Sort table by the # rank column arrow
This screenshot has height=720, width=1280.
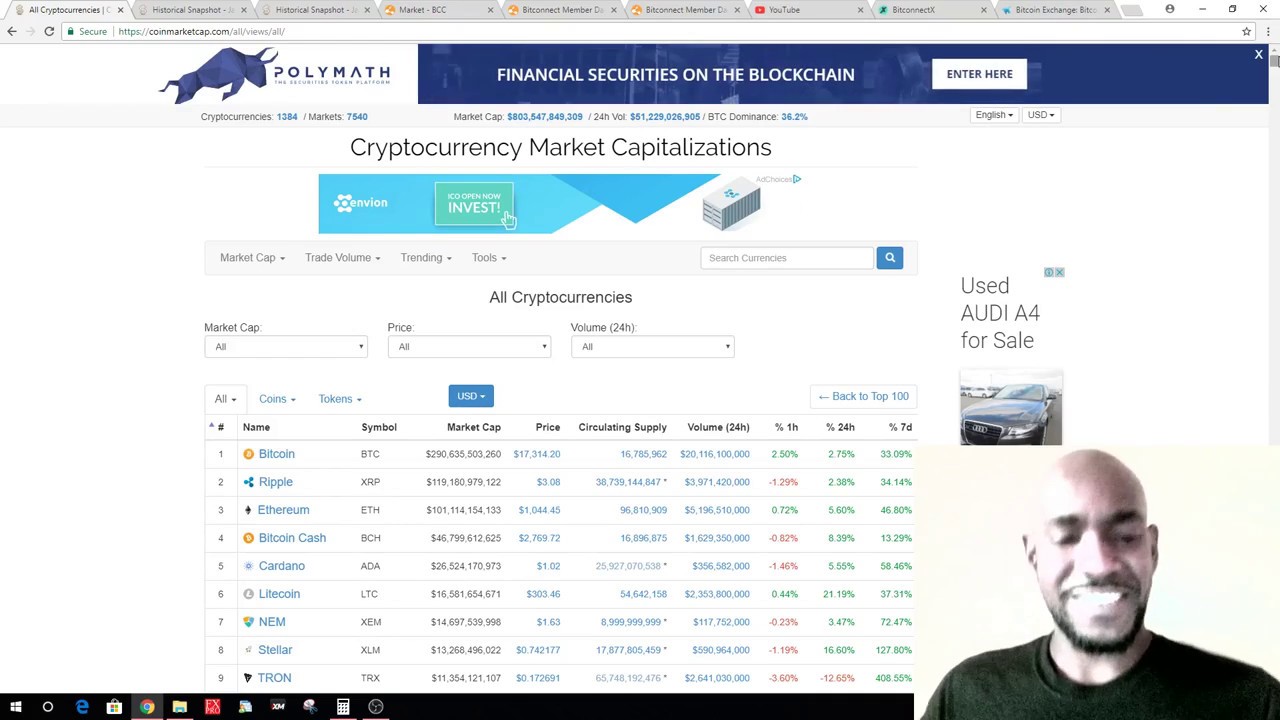coord(211,426)
